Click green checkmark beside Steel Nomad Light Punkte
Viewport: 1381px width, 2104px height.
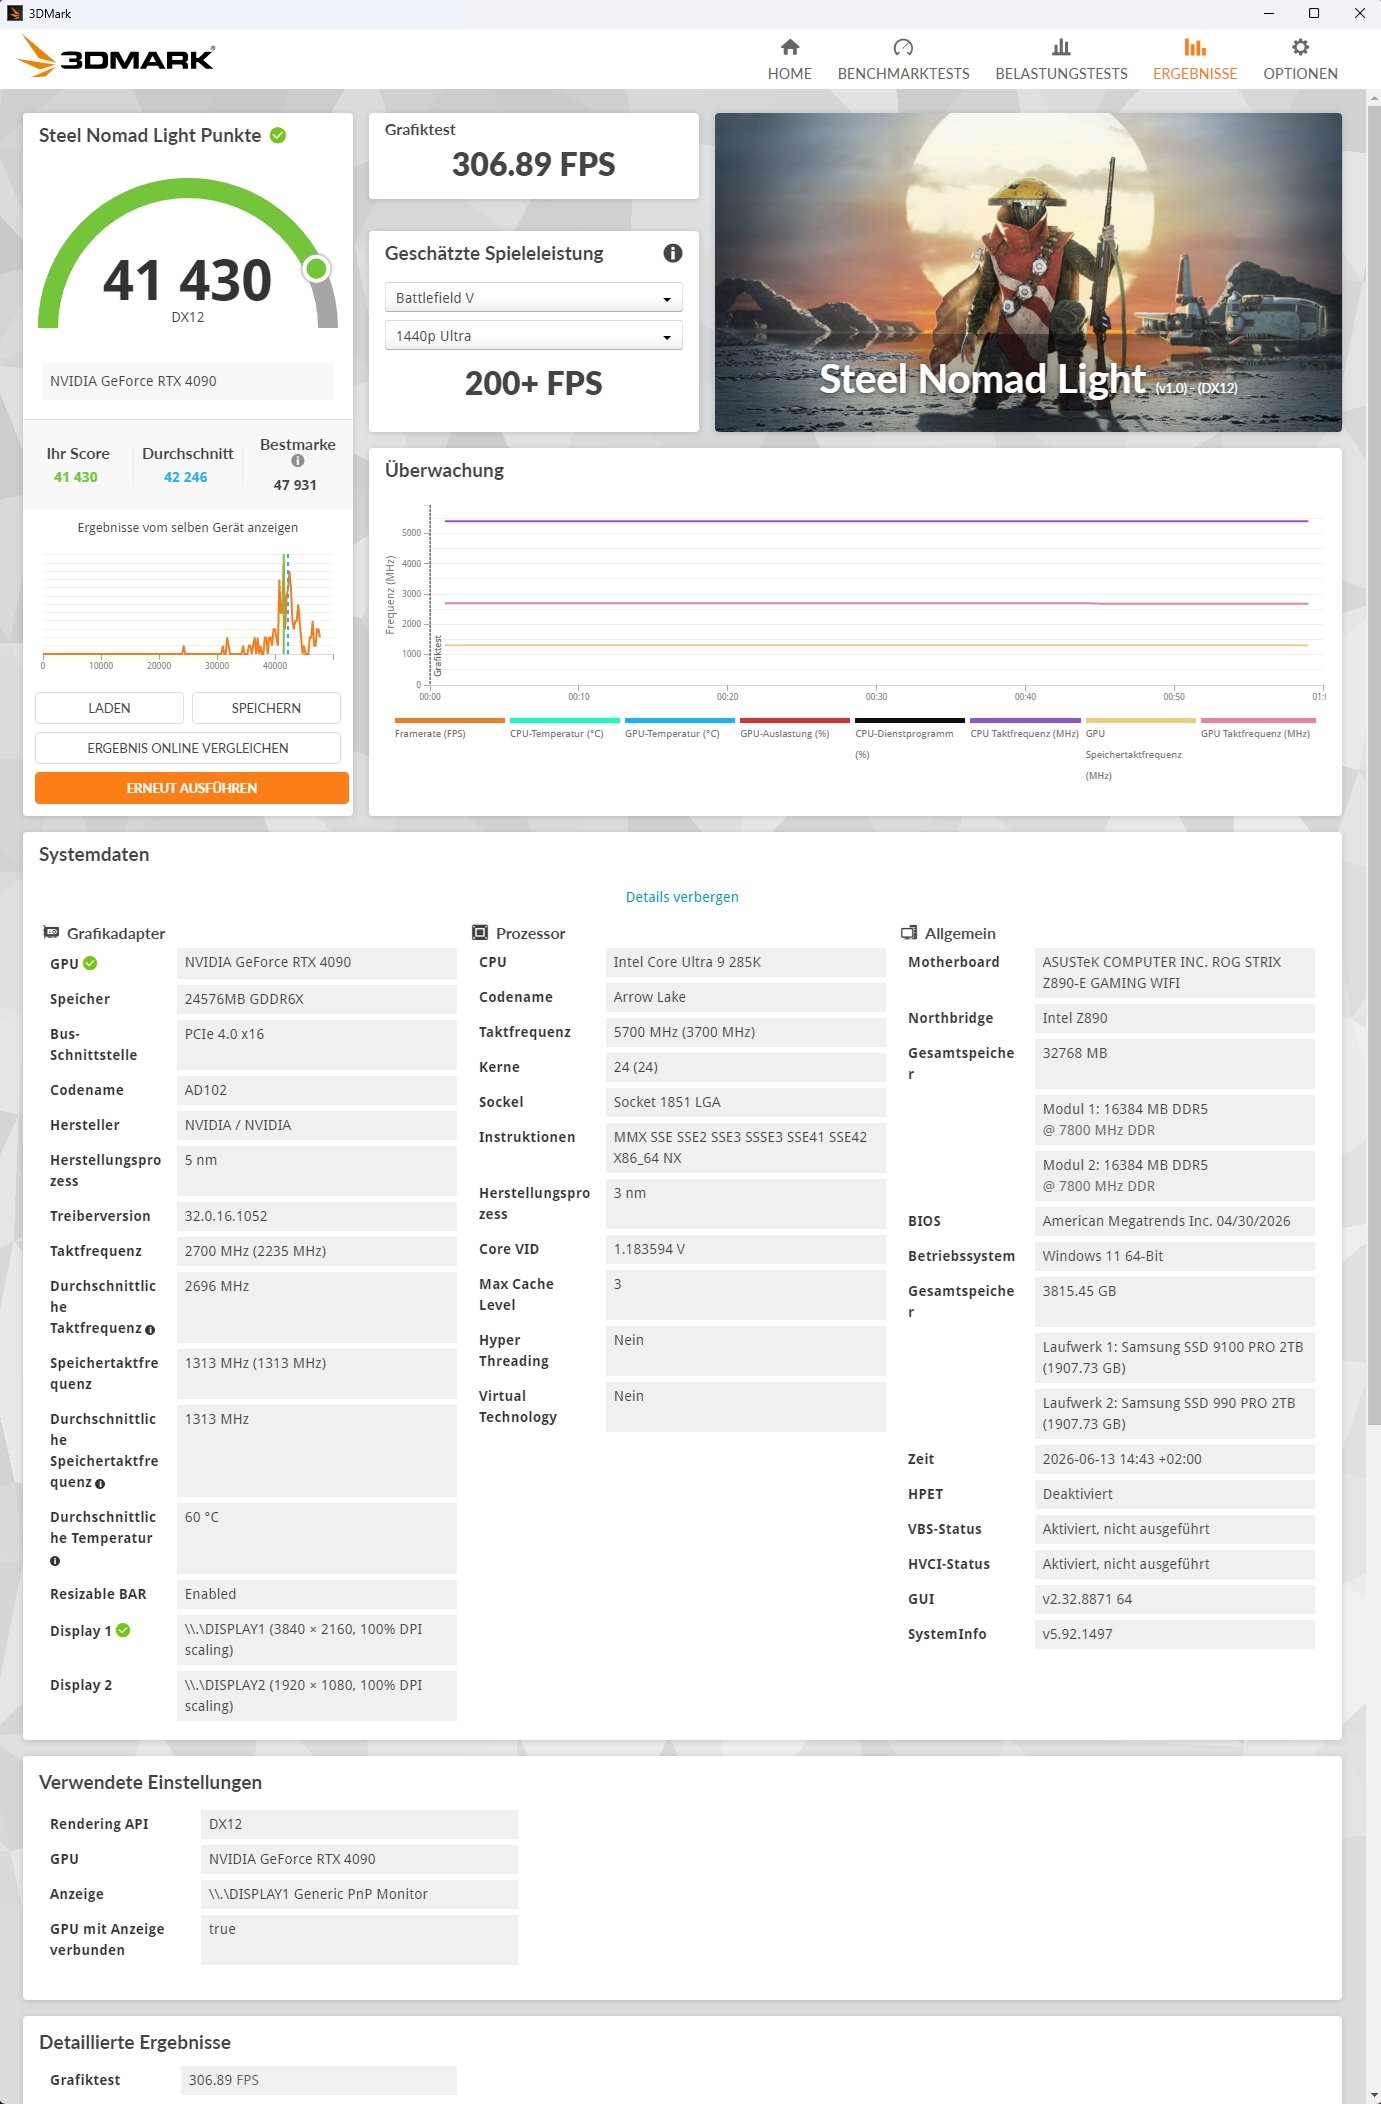278,135
